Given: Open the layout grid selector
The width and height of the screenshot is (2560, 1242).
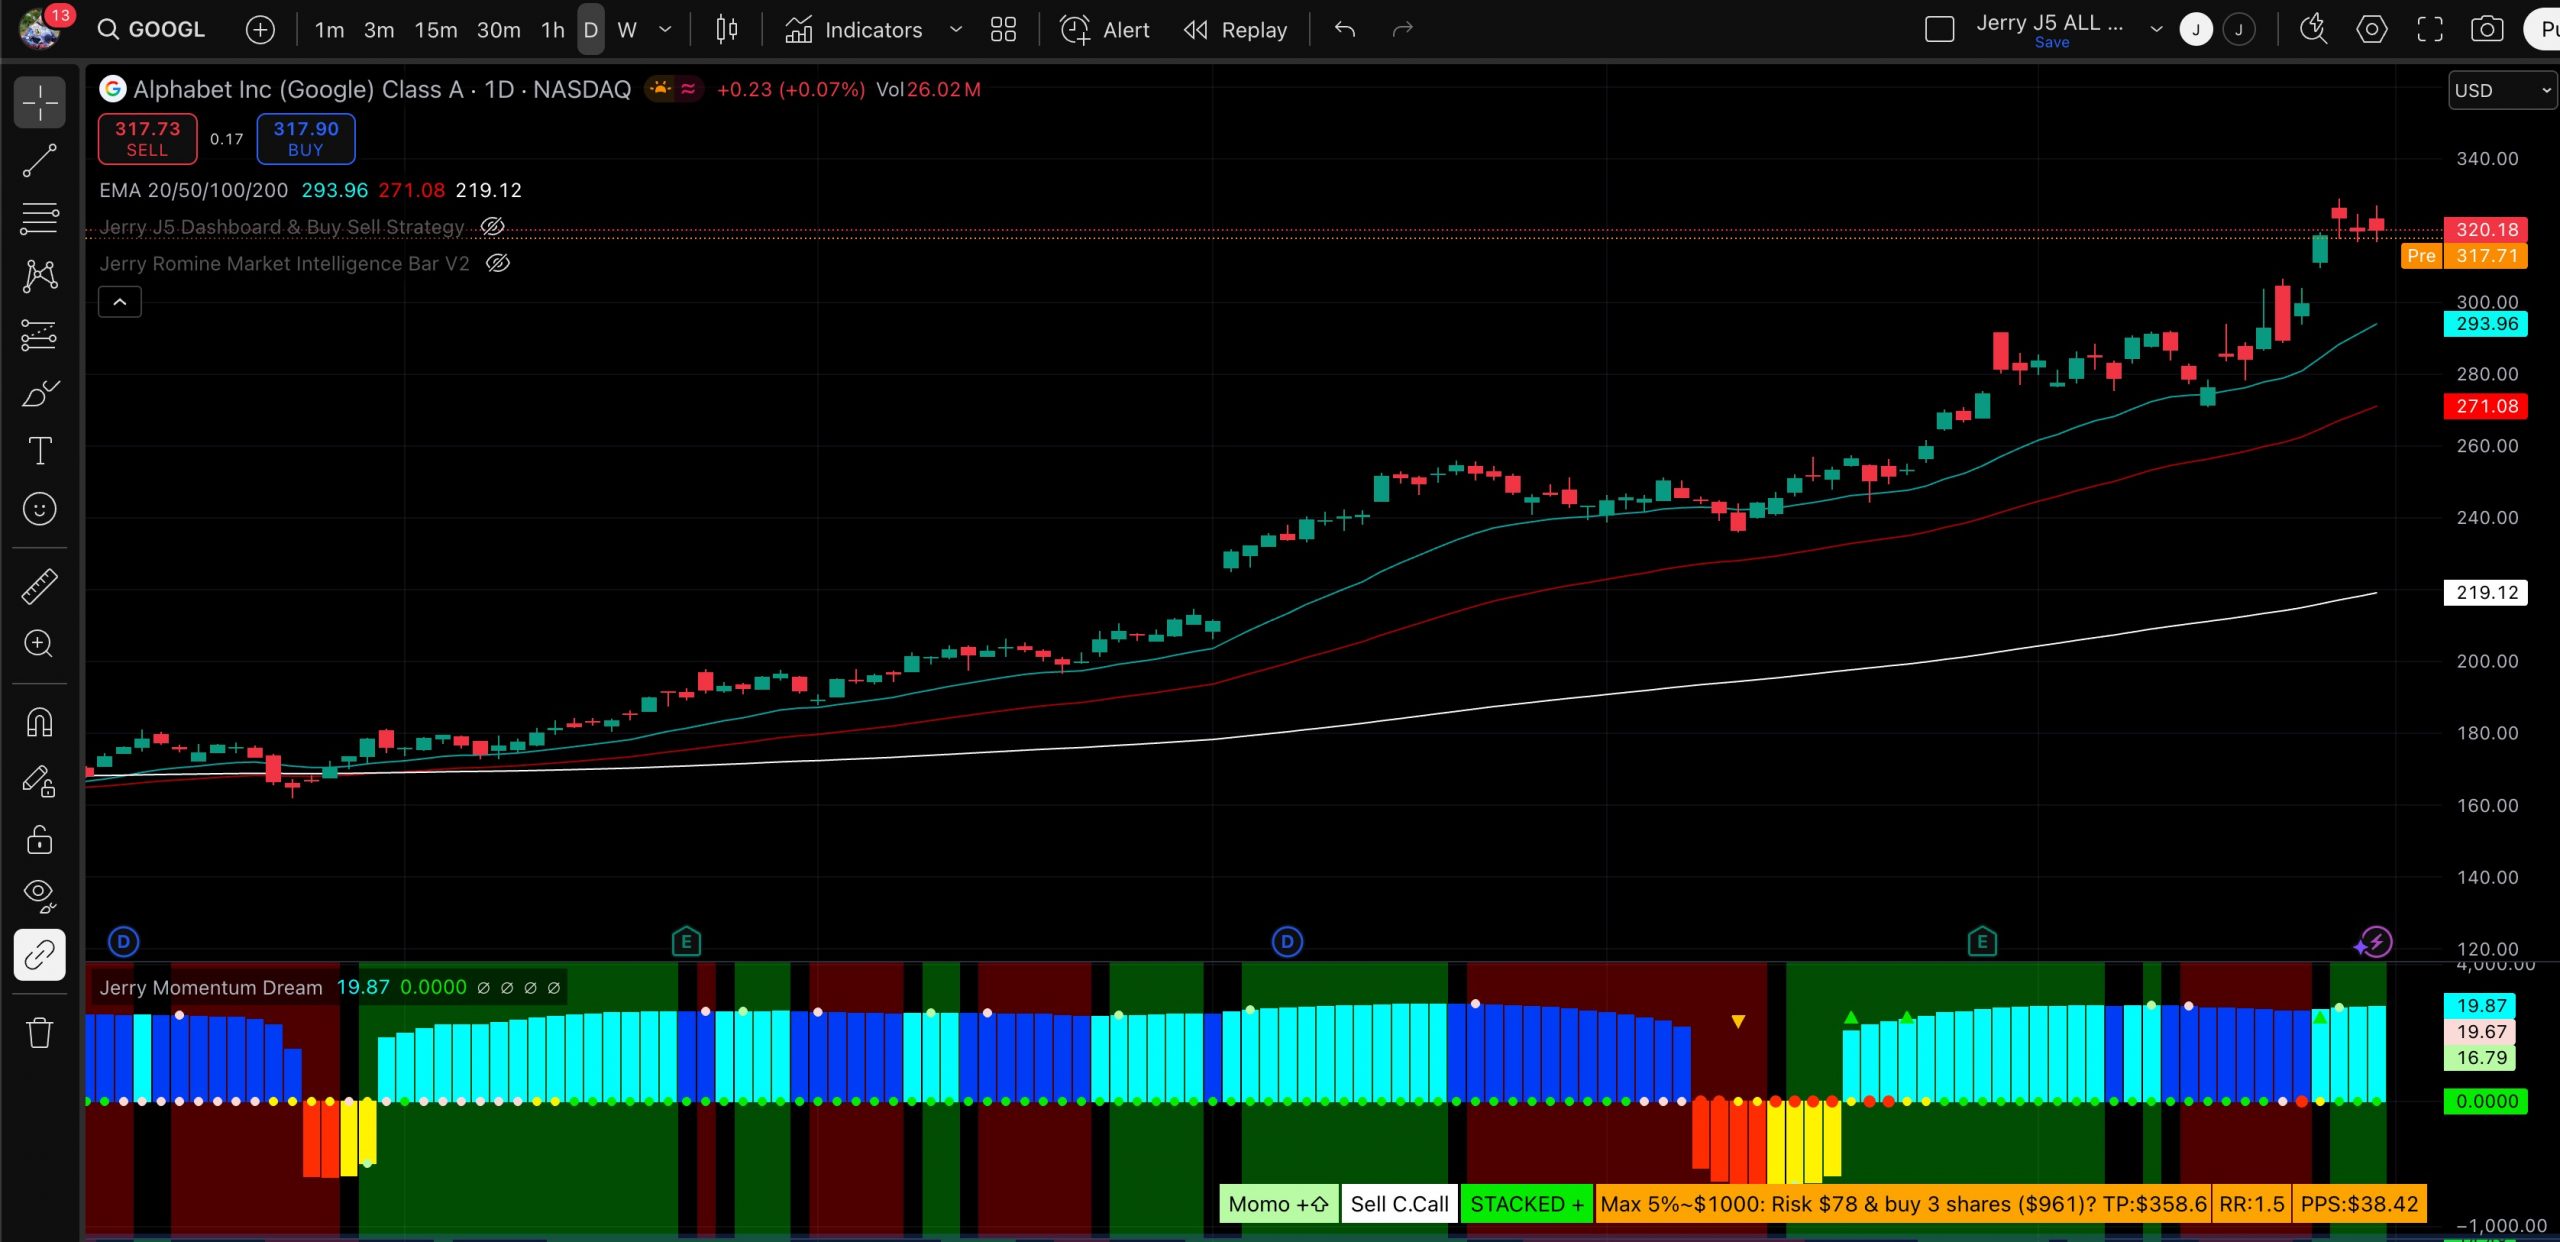Looking at the screenshot, I should 1002,30.
